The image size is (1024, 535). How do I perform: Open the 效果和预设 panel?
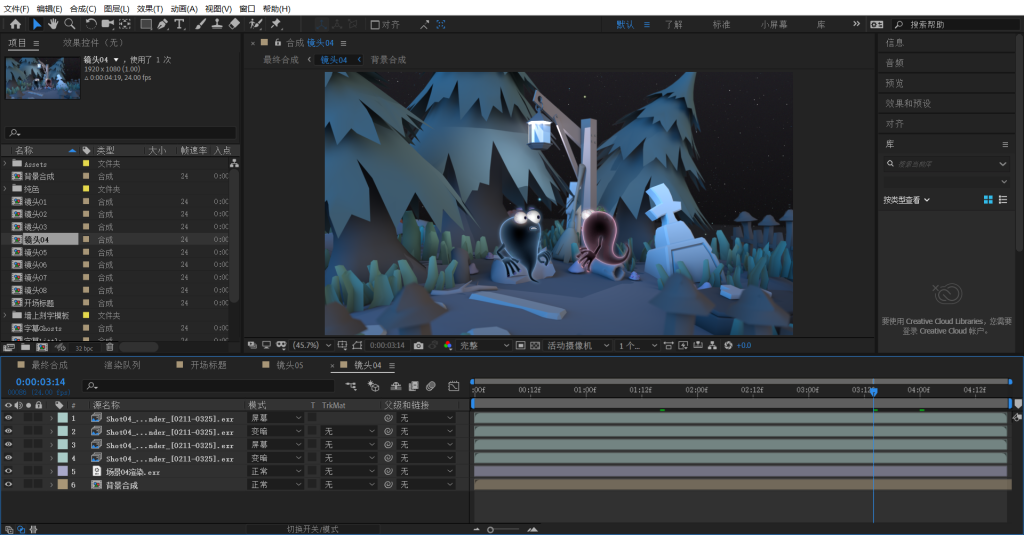click(908, 103)
